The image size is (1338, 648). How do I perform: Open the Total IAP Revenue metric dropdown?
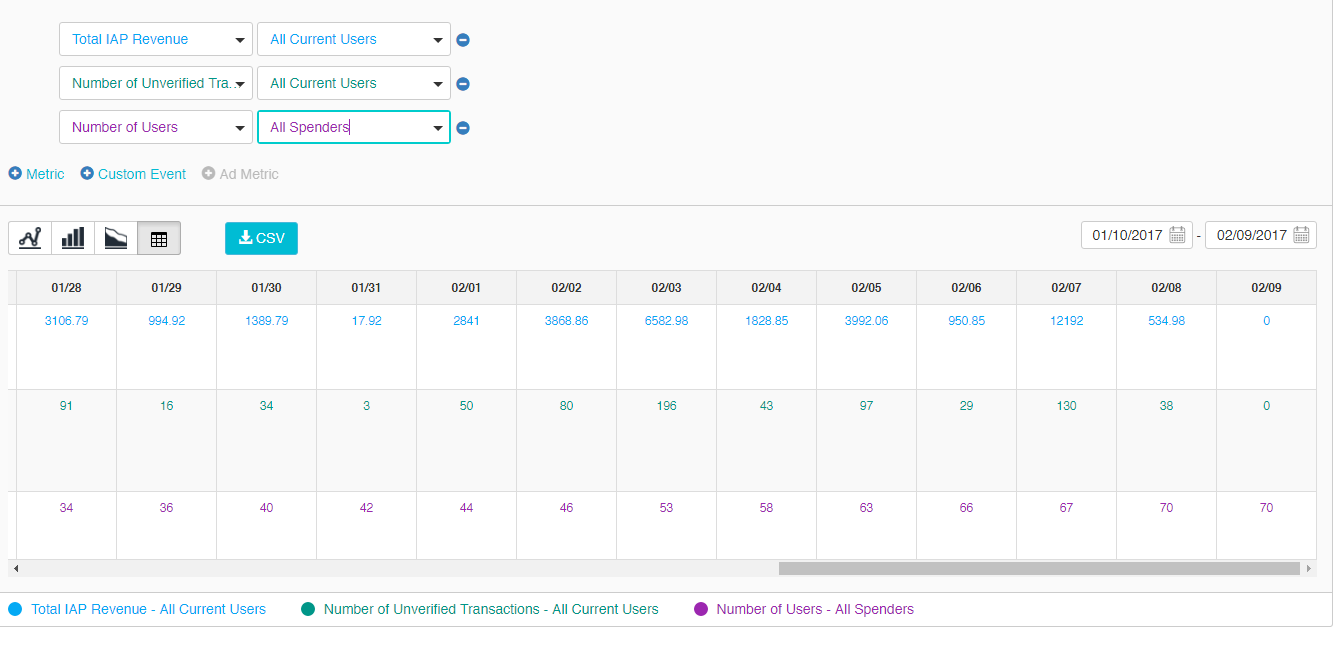coord(155,40)
